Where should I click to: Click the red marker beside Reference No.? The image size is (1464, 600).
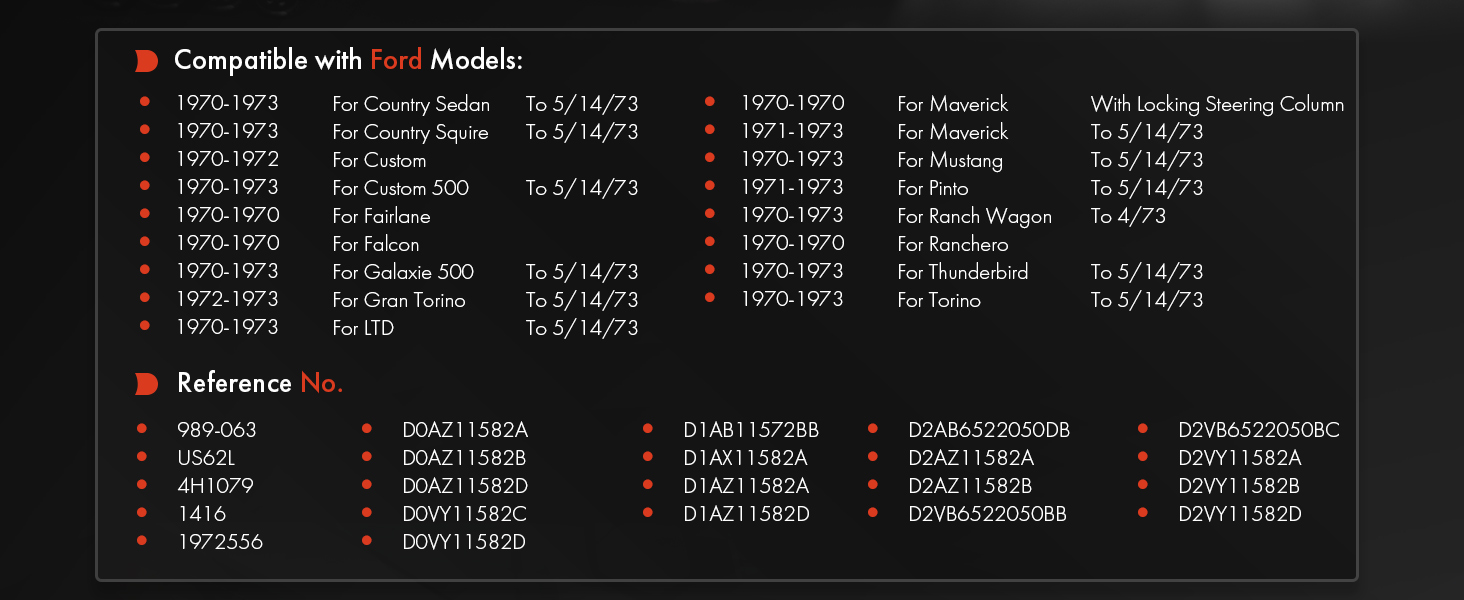coord(146,384)
